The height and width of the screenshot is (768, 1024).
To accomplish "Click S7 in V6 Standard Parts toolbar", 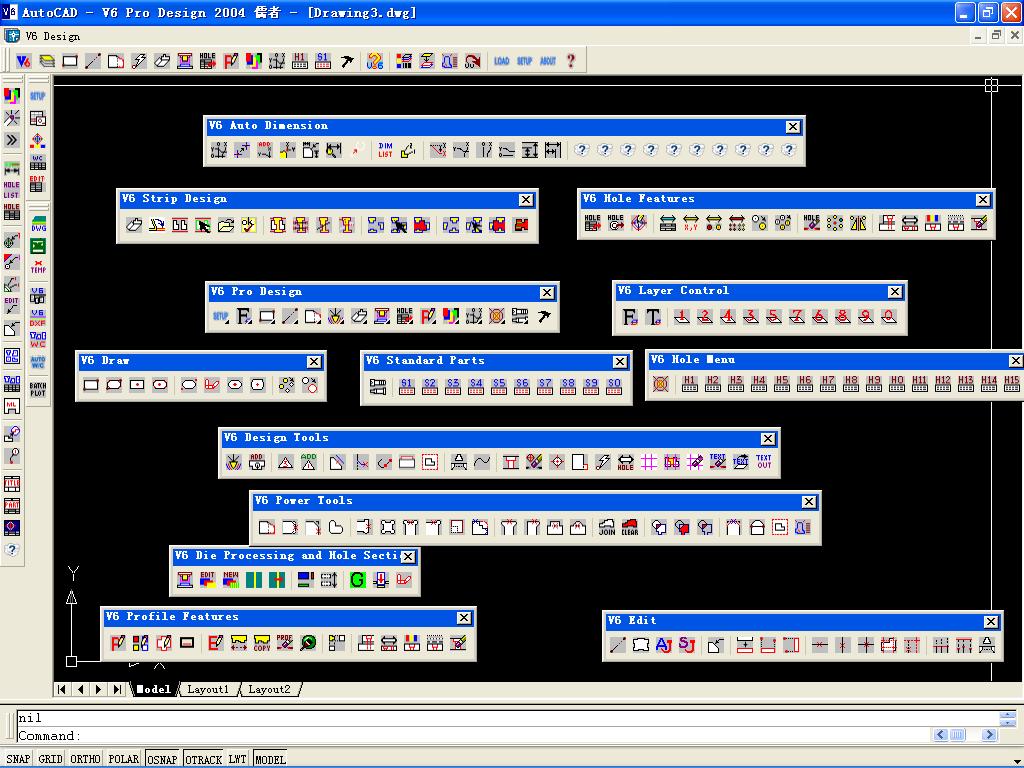I will point(545,386).
